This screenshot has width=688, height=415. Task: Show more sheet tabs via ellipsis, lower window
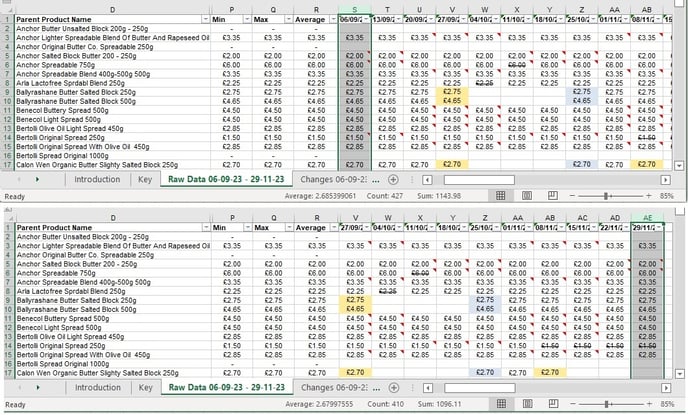(x=376, y=388)
